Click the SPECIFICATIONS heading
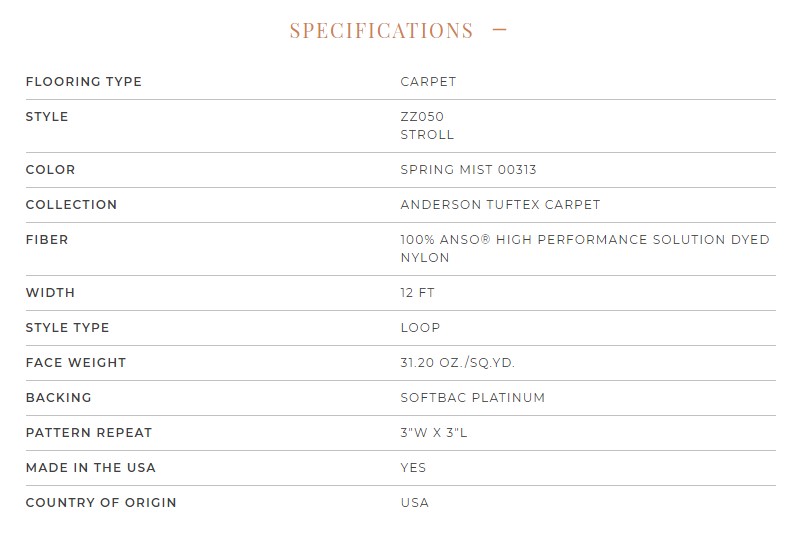Viewport: 797px width, 533px height. [382, 30]
